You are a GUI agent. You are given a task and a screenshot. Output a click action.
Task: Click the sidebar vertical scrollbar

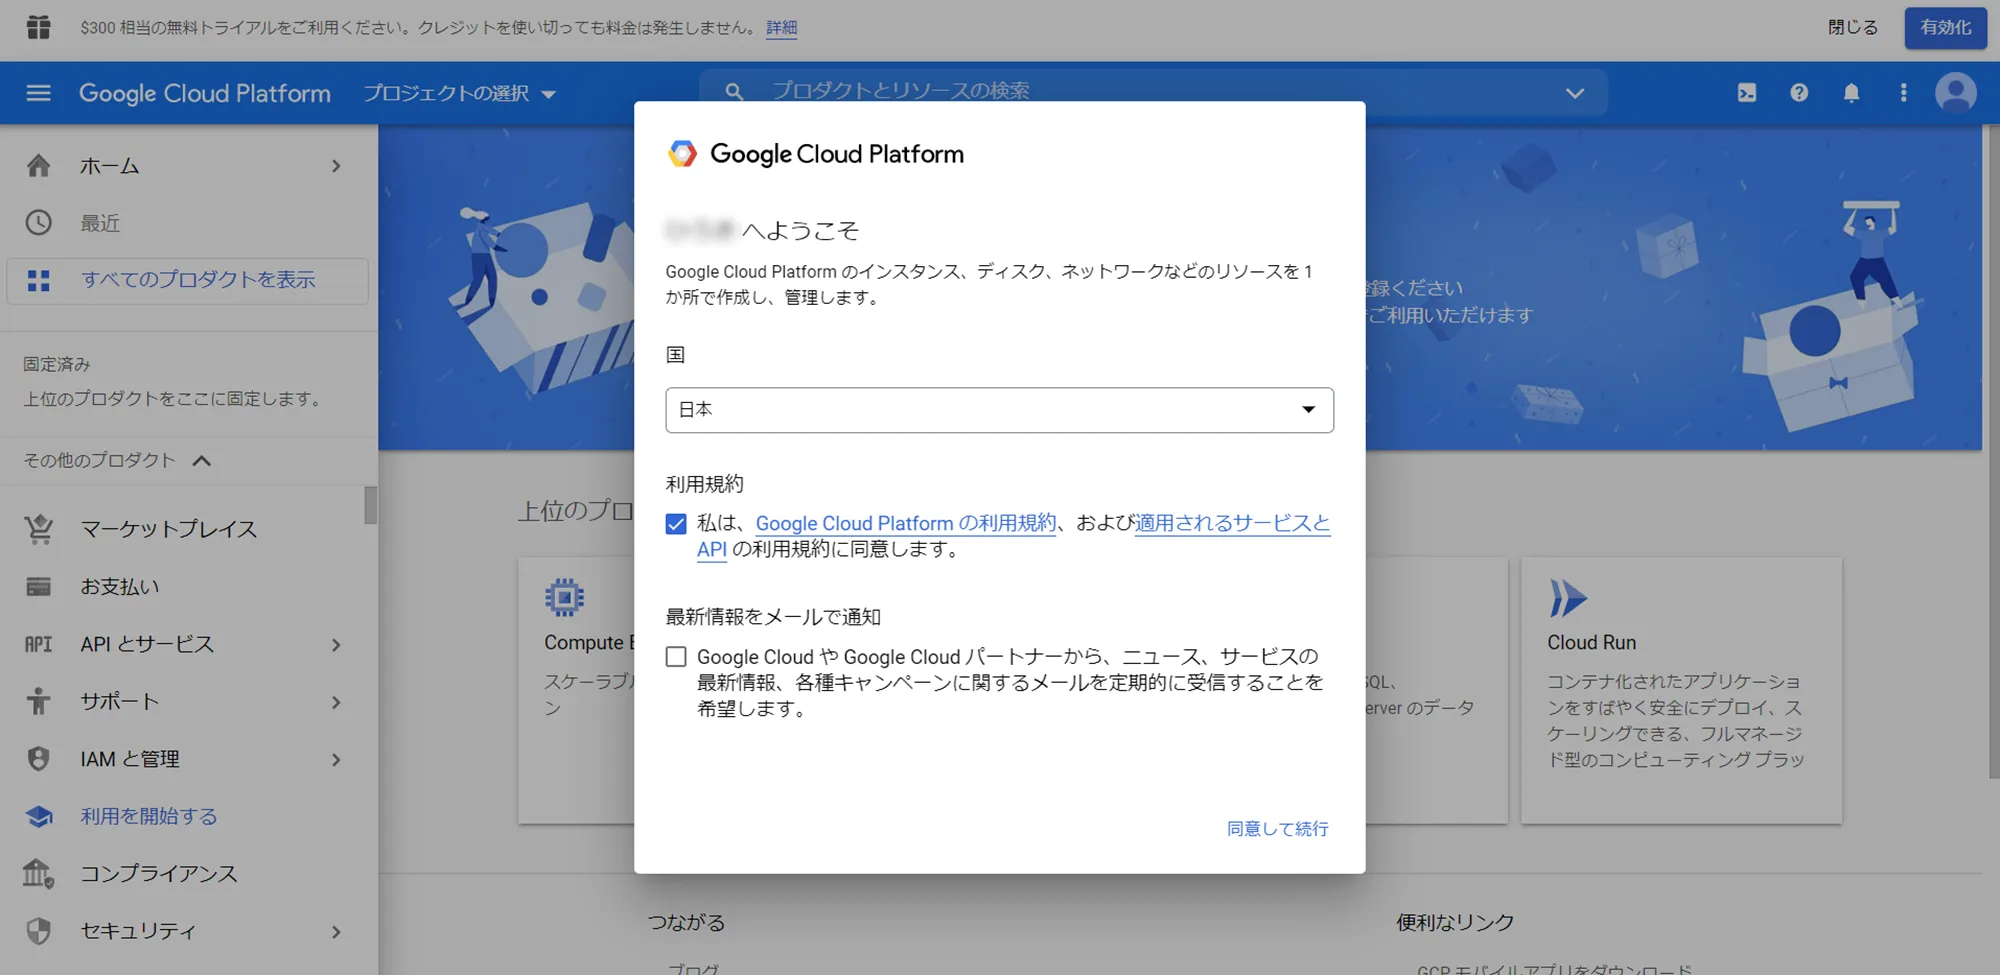370,505
